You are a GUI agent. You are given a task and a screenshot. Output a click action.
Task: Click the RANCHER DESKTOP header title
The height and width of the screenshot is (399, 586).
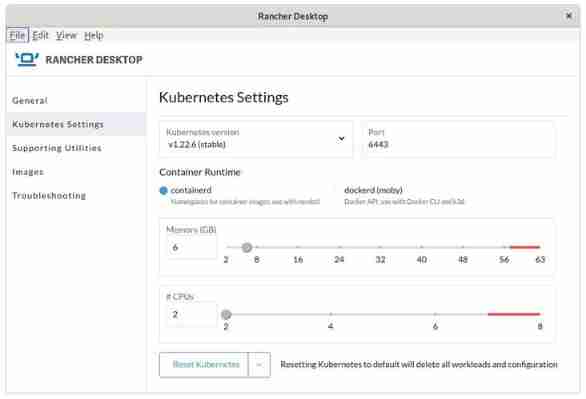(x=94, y=60)
